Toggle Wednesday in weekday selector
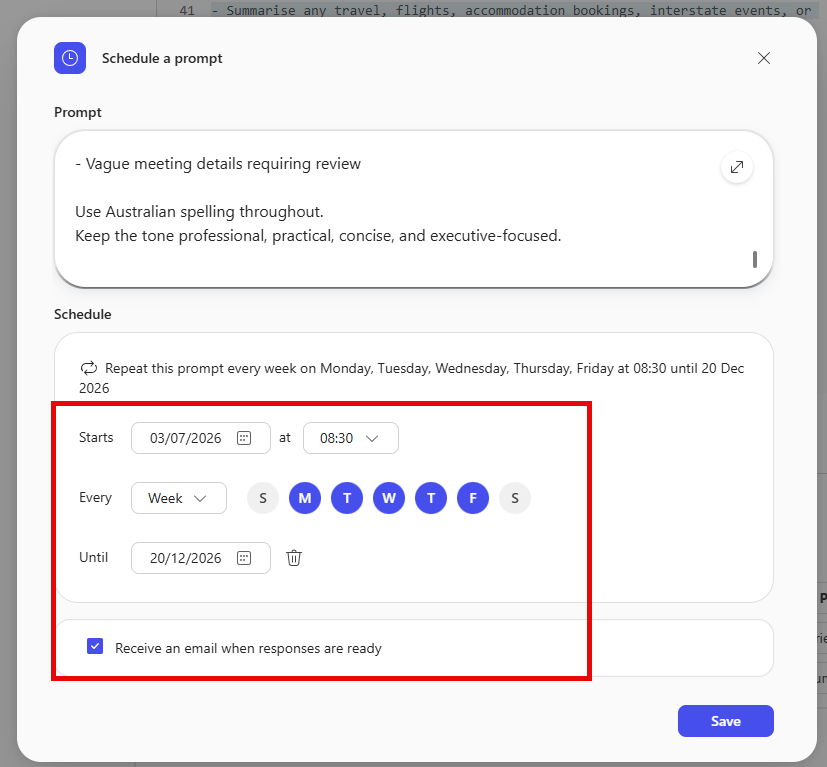 point(389,498)
